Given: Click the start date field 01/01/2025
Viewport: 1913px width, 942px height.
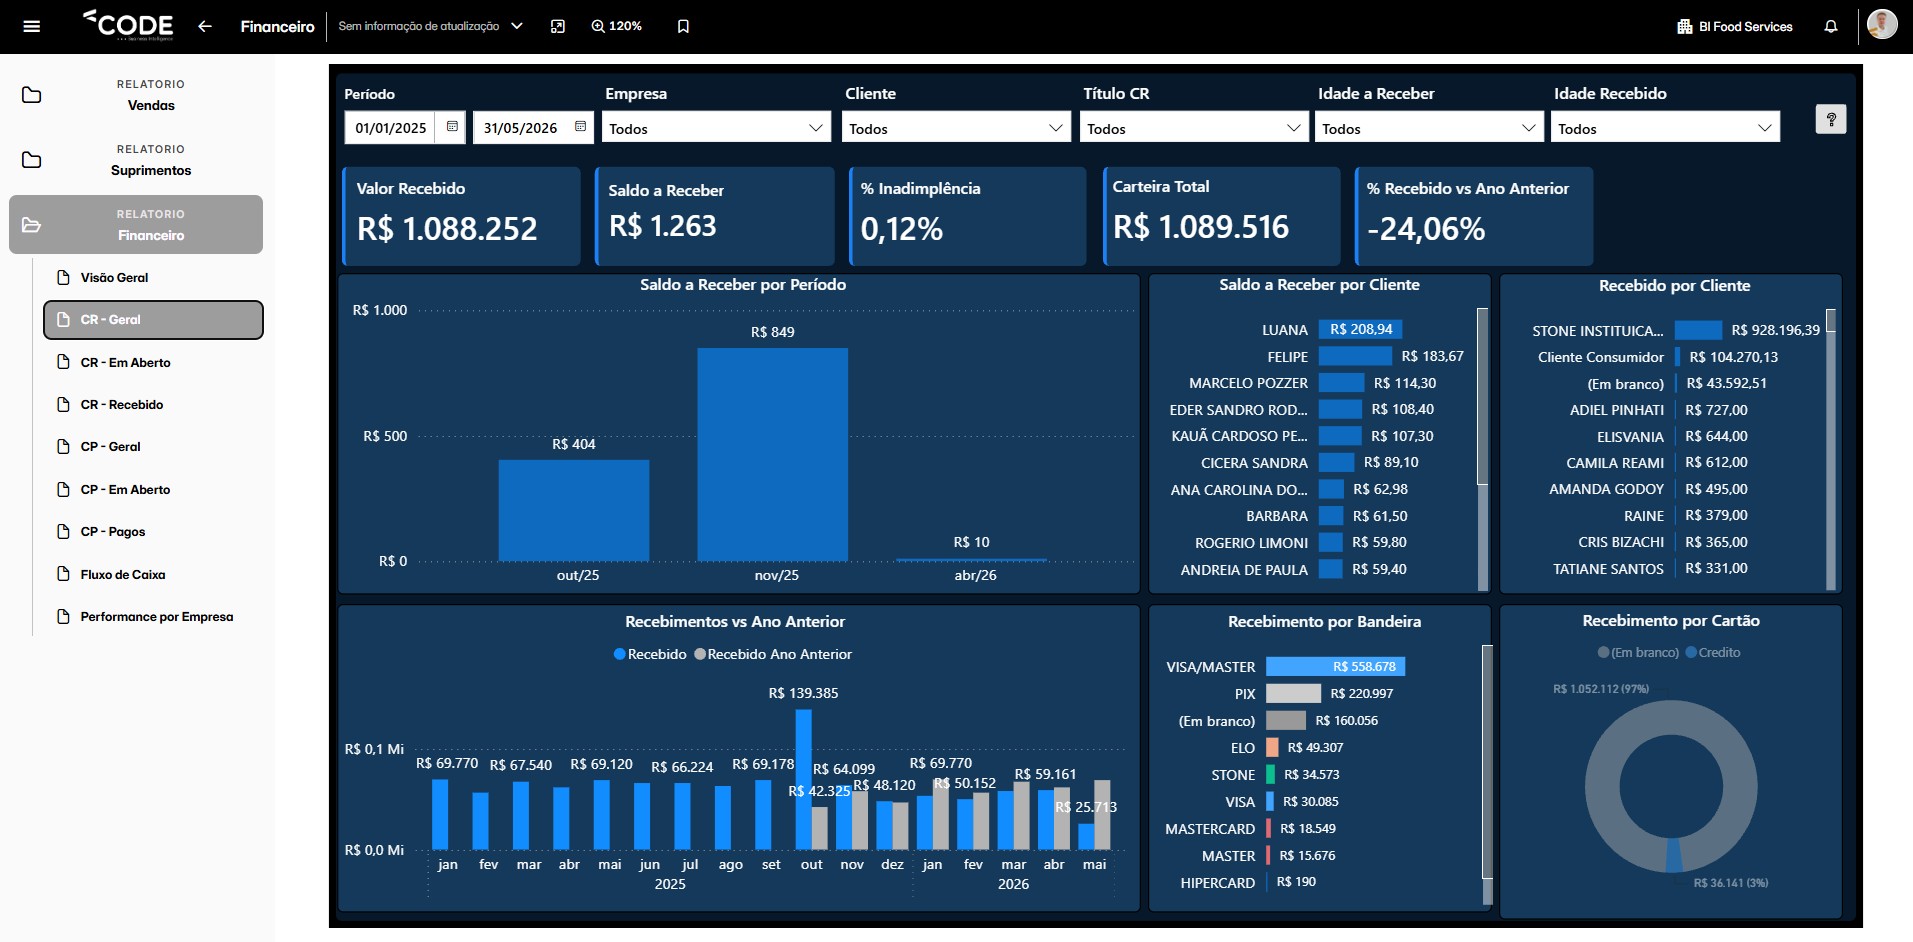Looking at the screenshot, I should click(x=391, y=127).
